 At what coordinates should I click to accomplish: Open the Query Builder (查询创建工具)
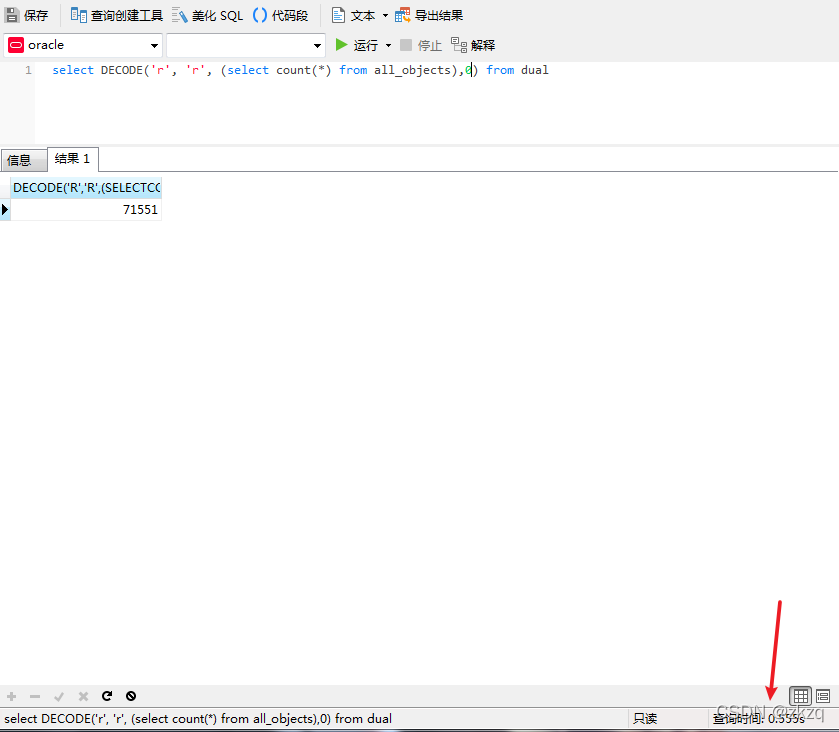coord(117,16)
